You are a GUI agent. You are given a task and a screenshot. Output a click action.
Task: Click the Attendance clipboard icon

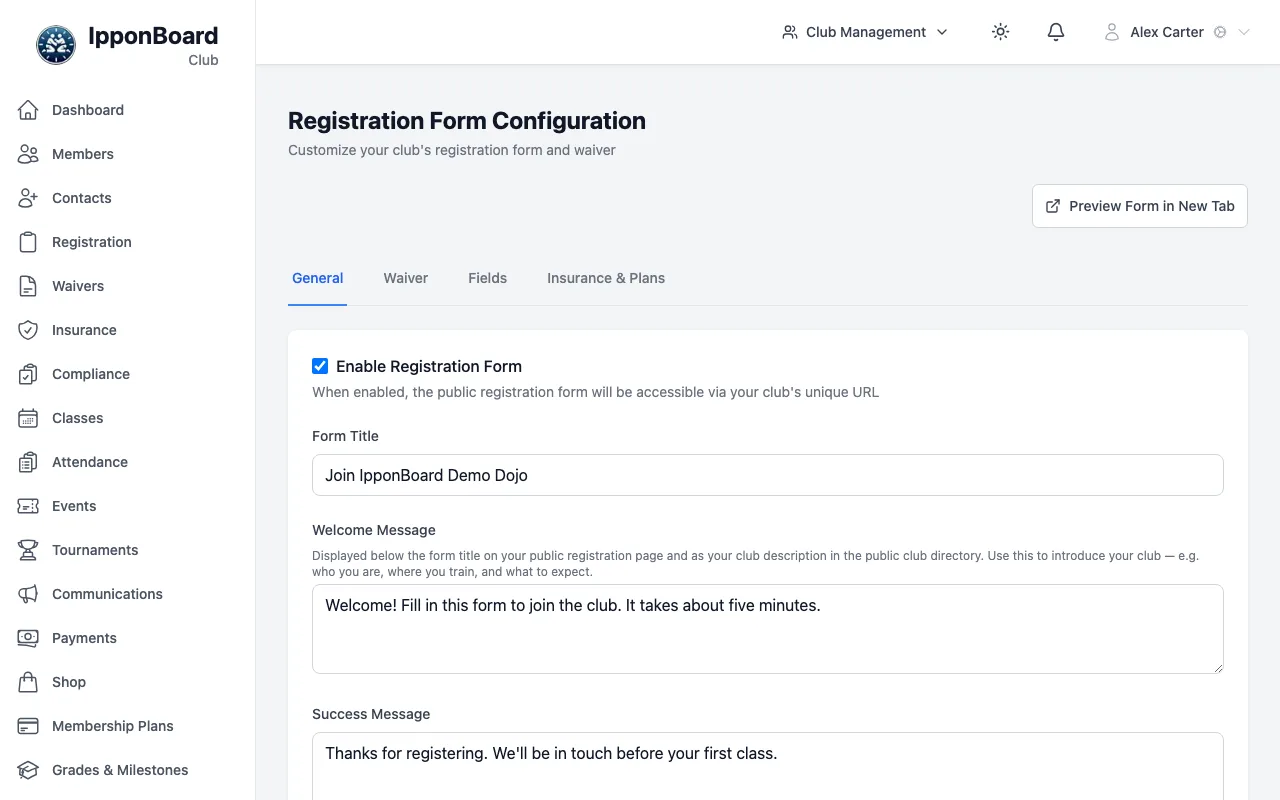(28, 462)
